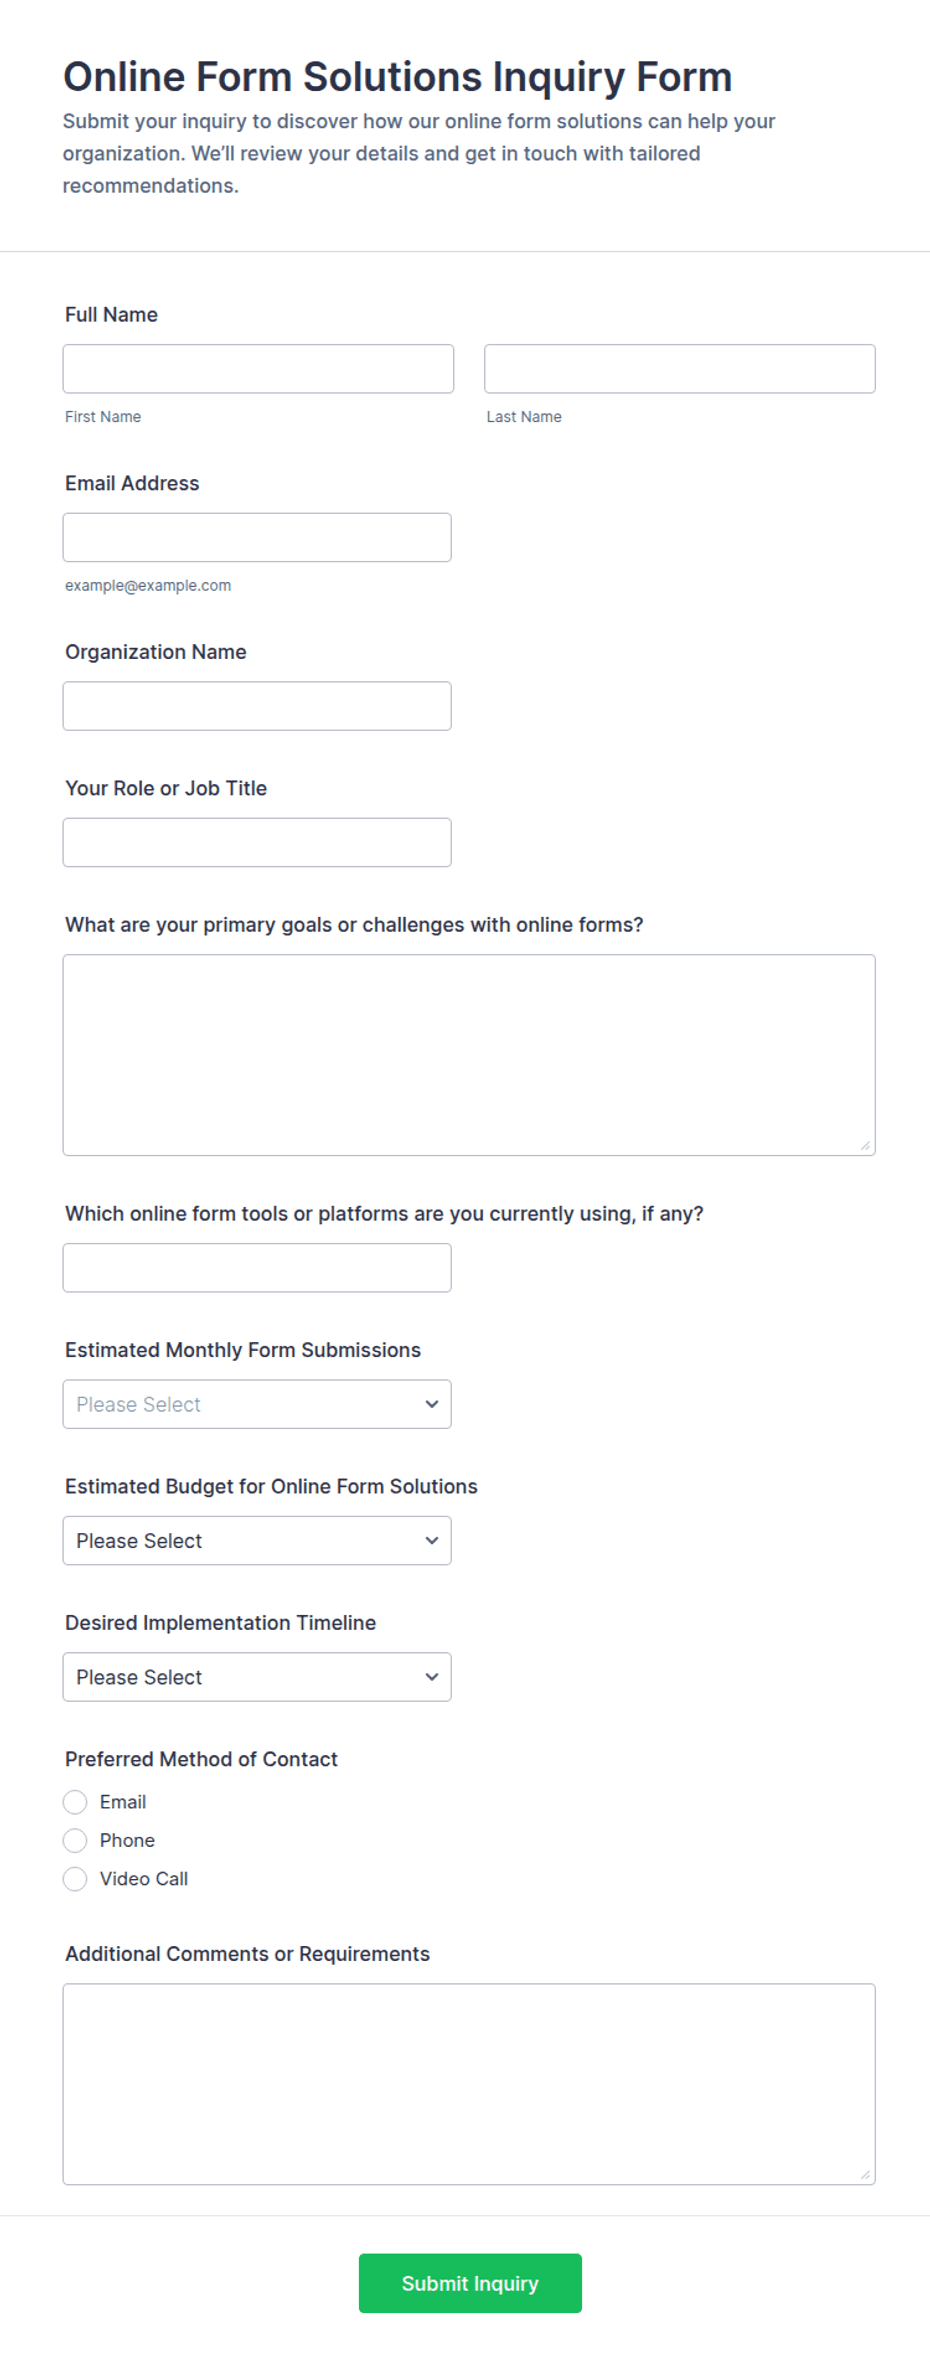Click chevron arrow of Monthly Submissions dropdown
Viewport: 930px width, 2362px height.
(432, 1404)
